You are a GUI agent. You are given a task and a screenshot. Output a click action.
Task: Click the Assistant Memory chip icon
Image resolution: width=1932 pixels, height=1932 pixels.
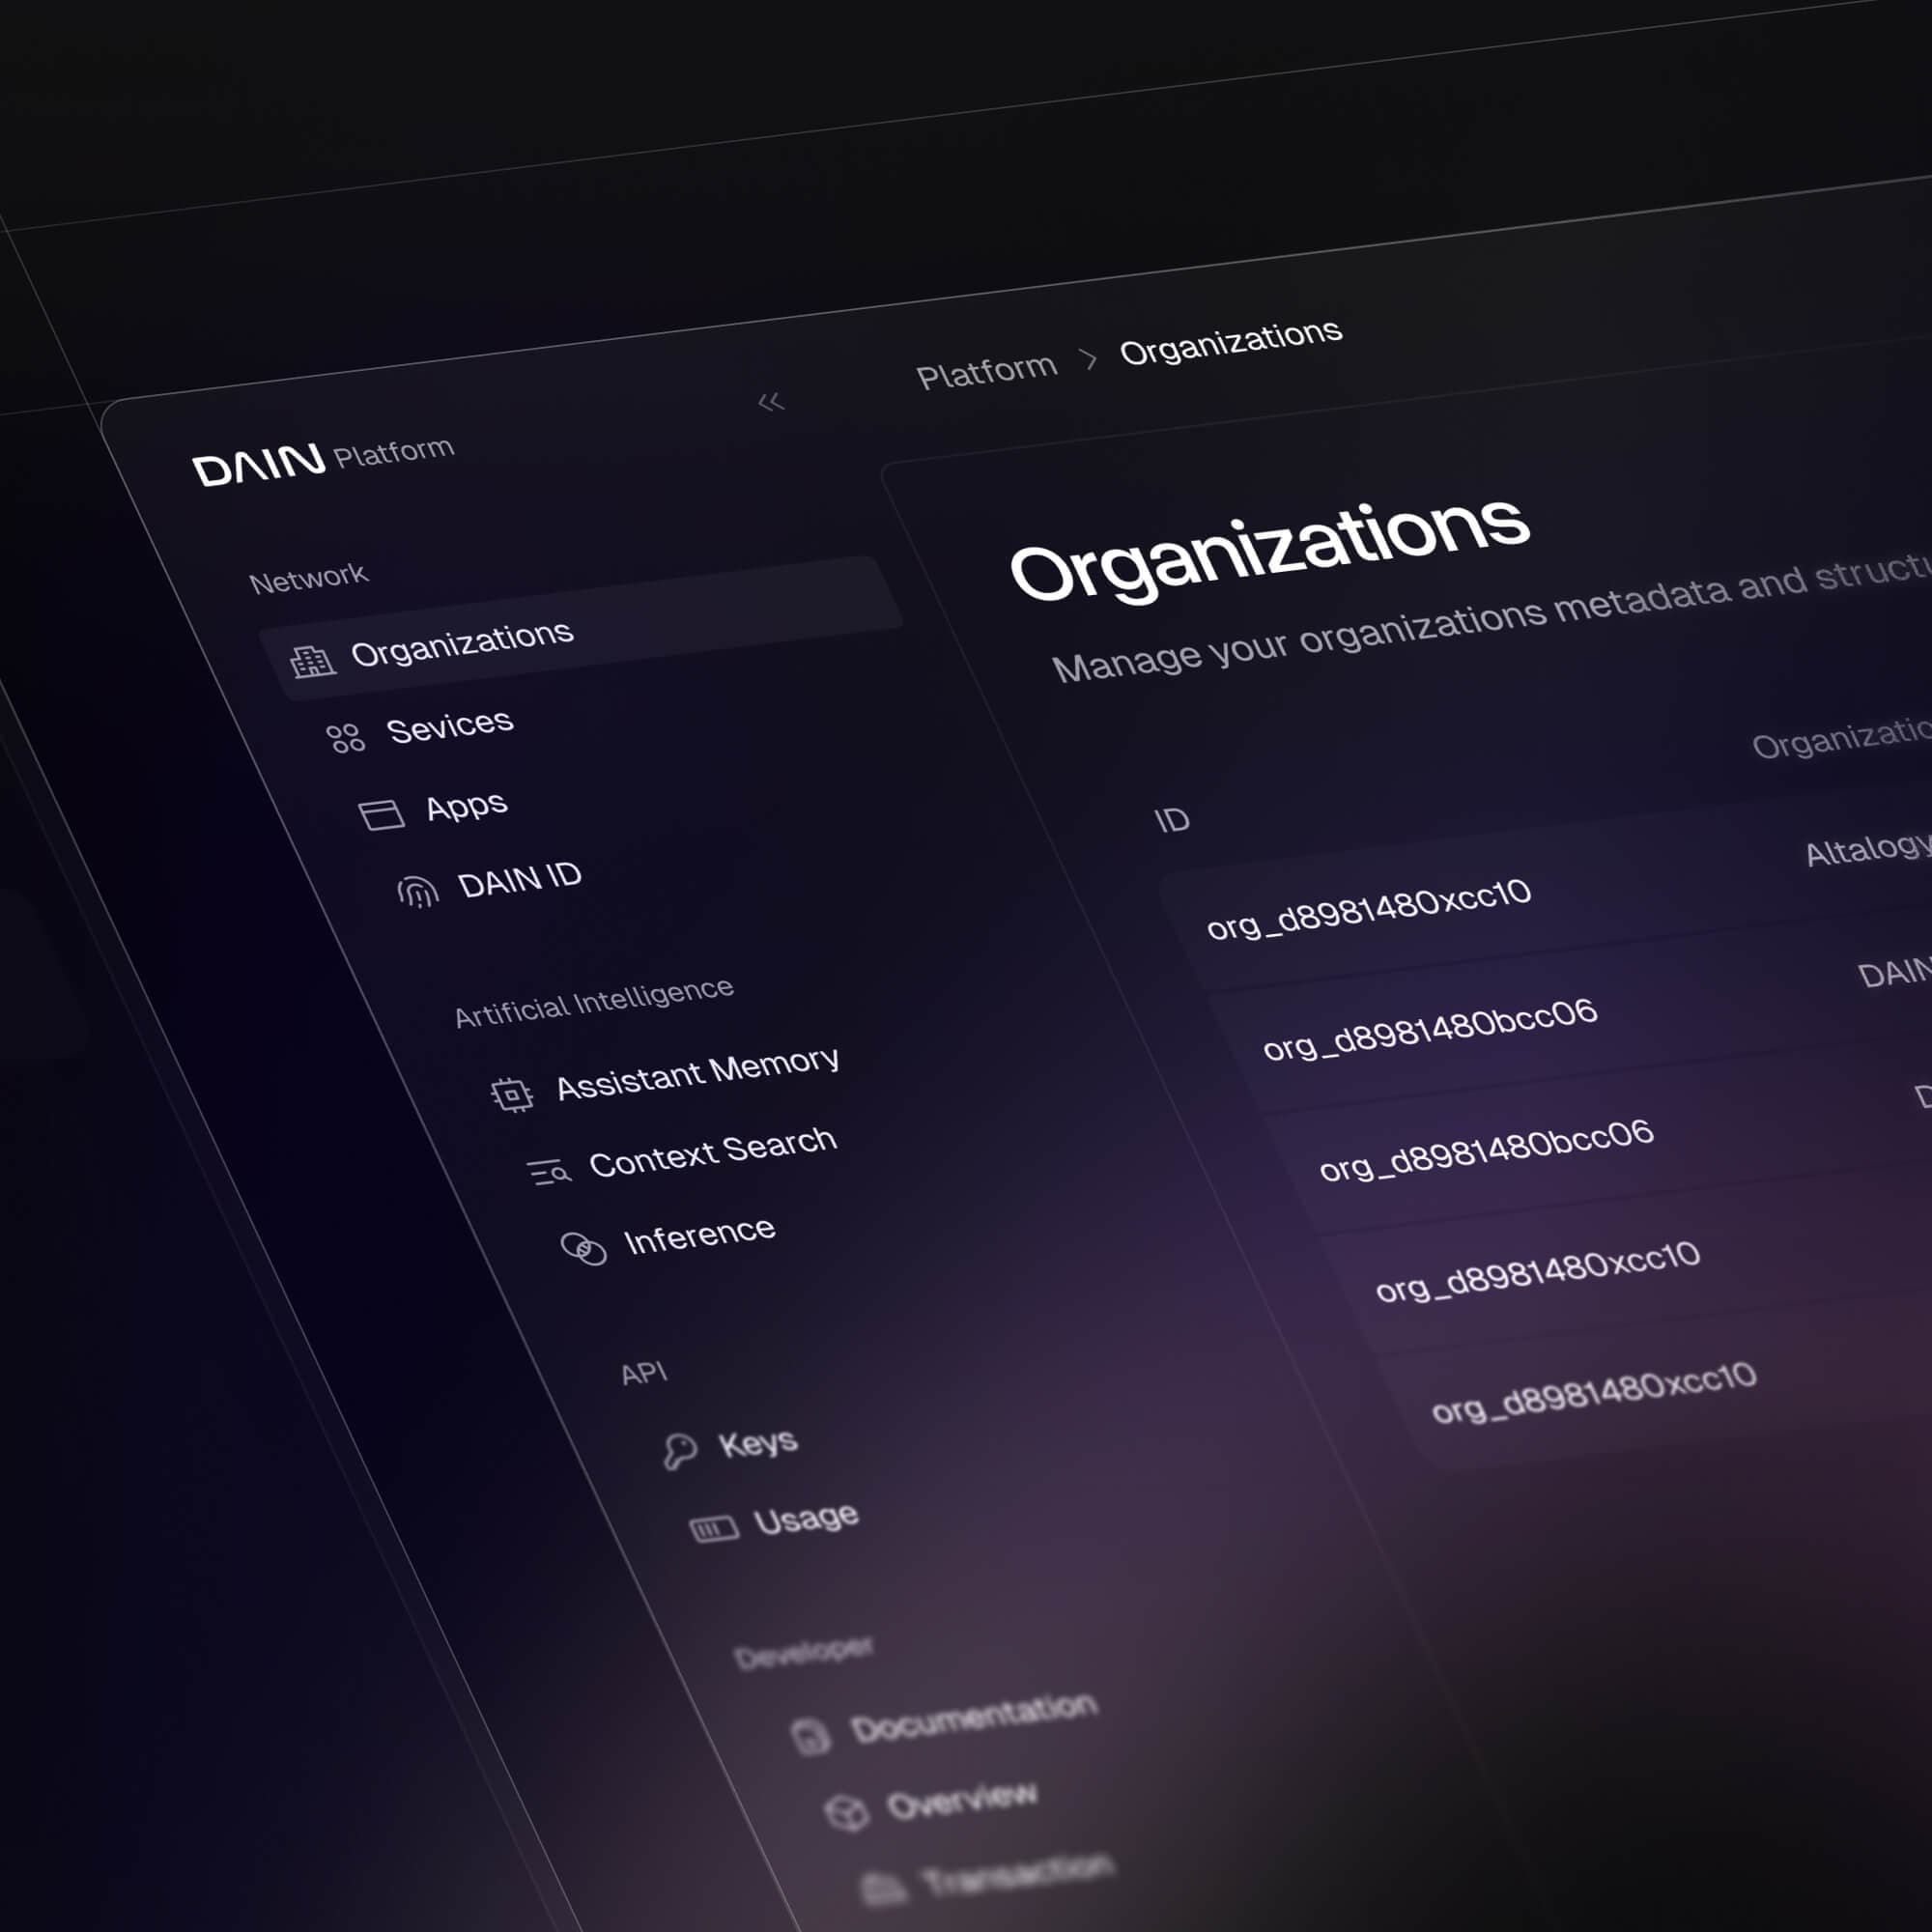tap(512, 1094)
